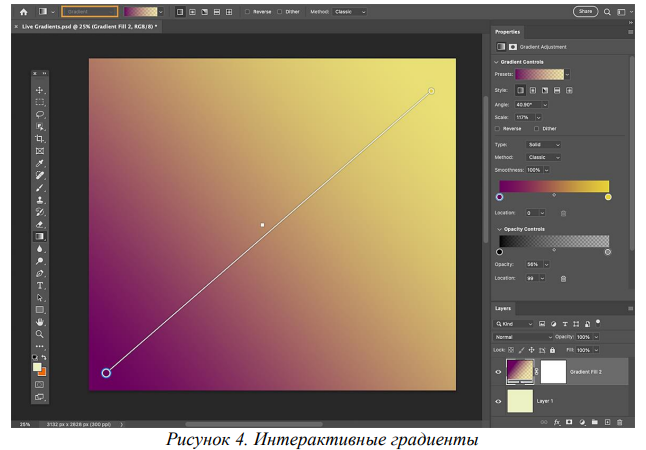
Task: Select the purple color stop
Action: [x=499, y=197]
